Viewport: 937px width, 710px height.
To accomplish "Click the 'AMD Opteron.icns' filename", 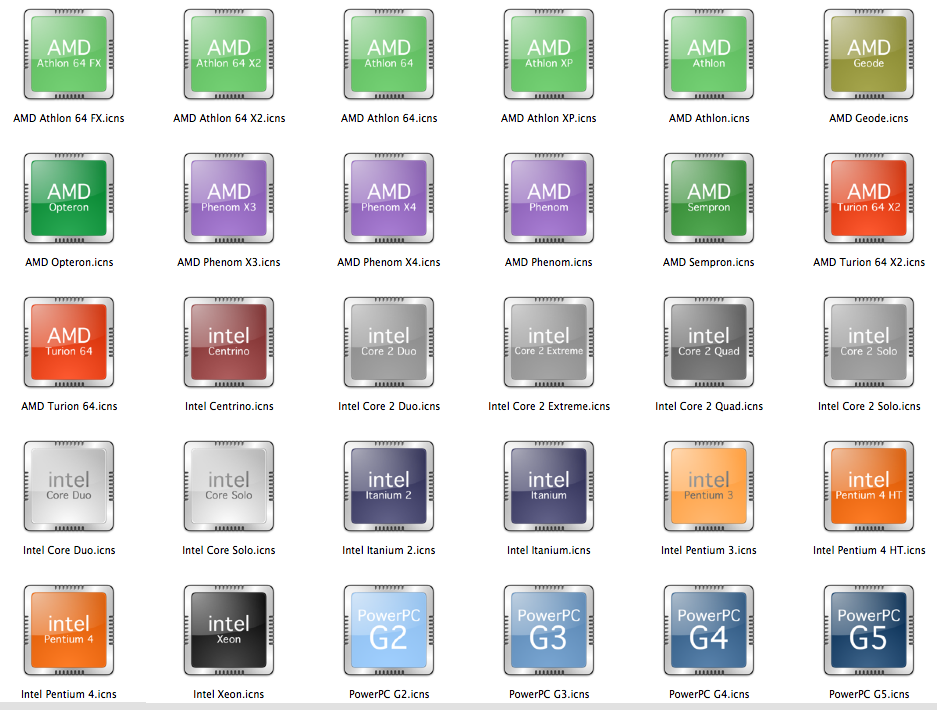I will point(69,262).
